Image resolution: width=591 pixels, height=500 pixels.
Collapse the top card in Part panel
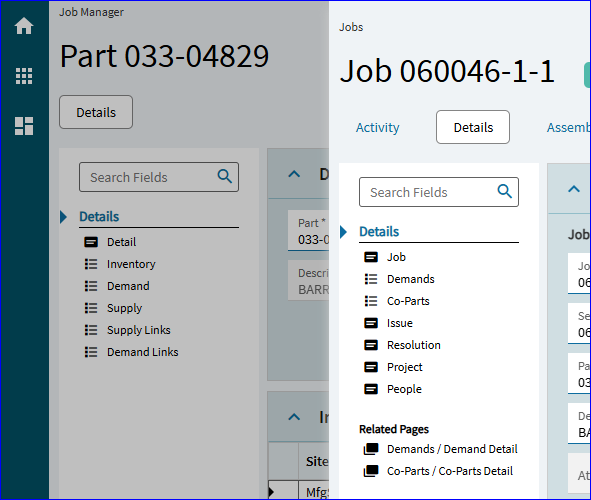click(x=294, y=174)
